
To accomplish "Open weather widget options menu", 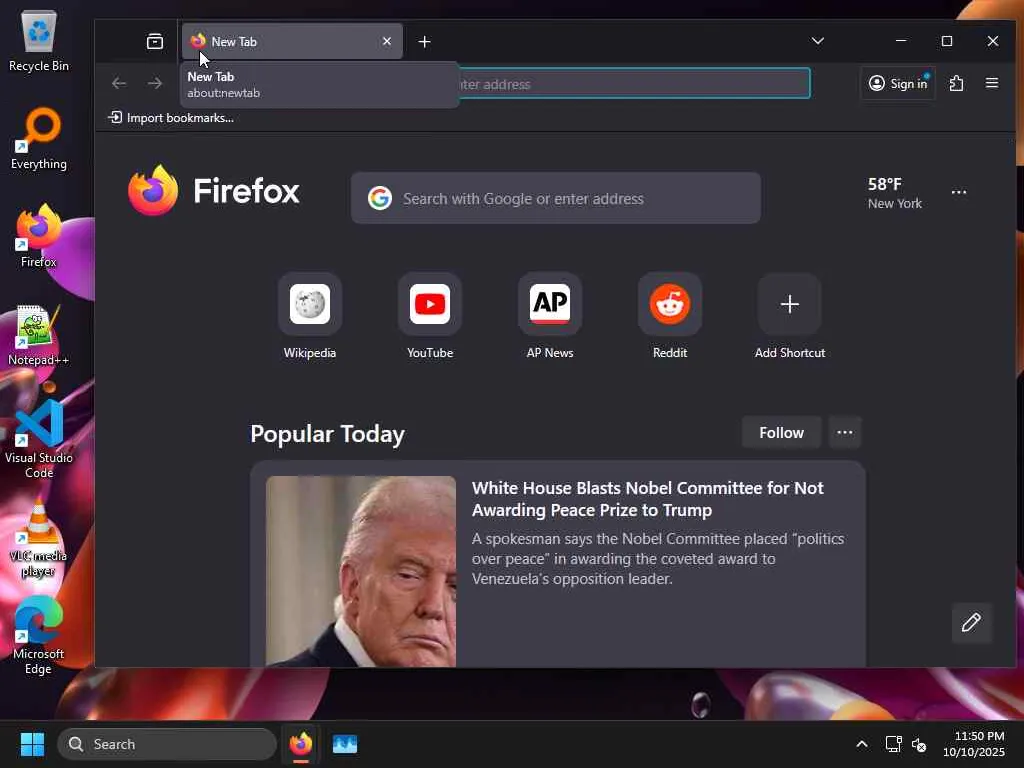I will point(959,192).
